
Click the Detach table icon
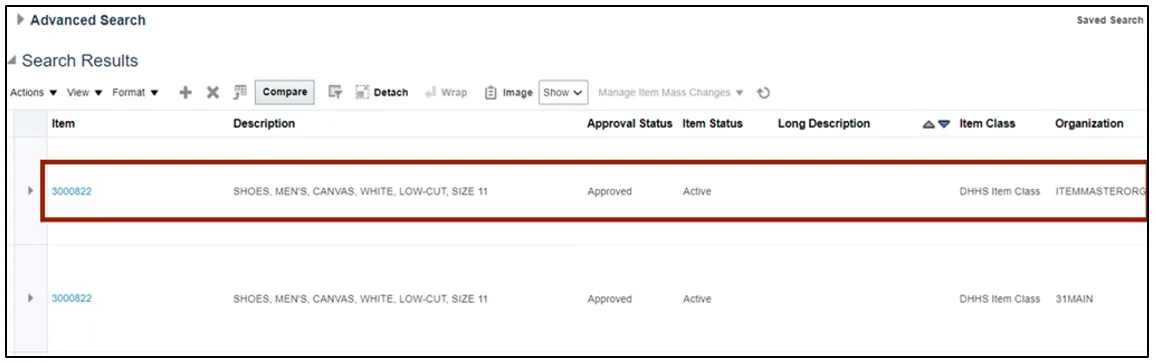[x=362, y=92]
